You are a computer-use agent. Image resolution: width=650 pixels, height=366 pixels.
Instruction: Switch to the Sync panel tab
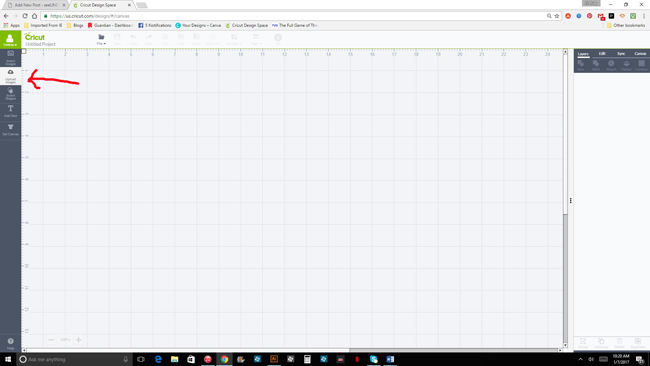point(621,53)
